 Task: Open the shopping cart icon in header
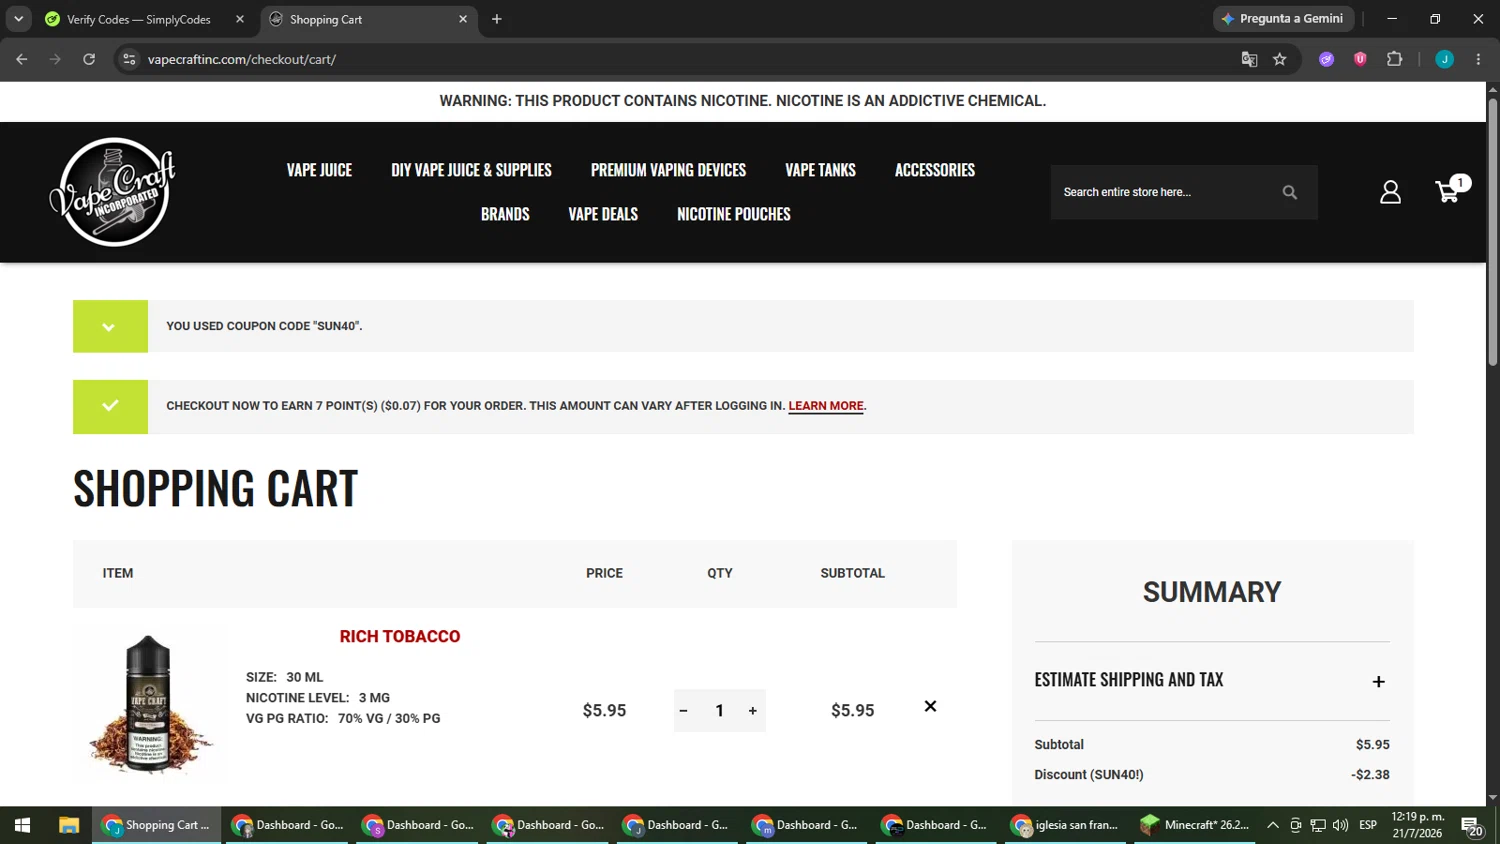click(1447, 191)
